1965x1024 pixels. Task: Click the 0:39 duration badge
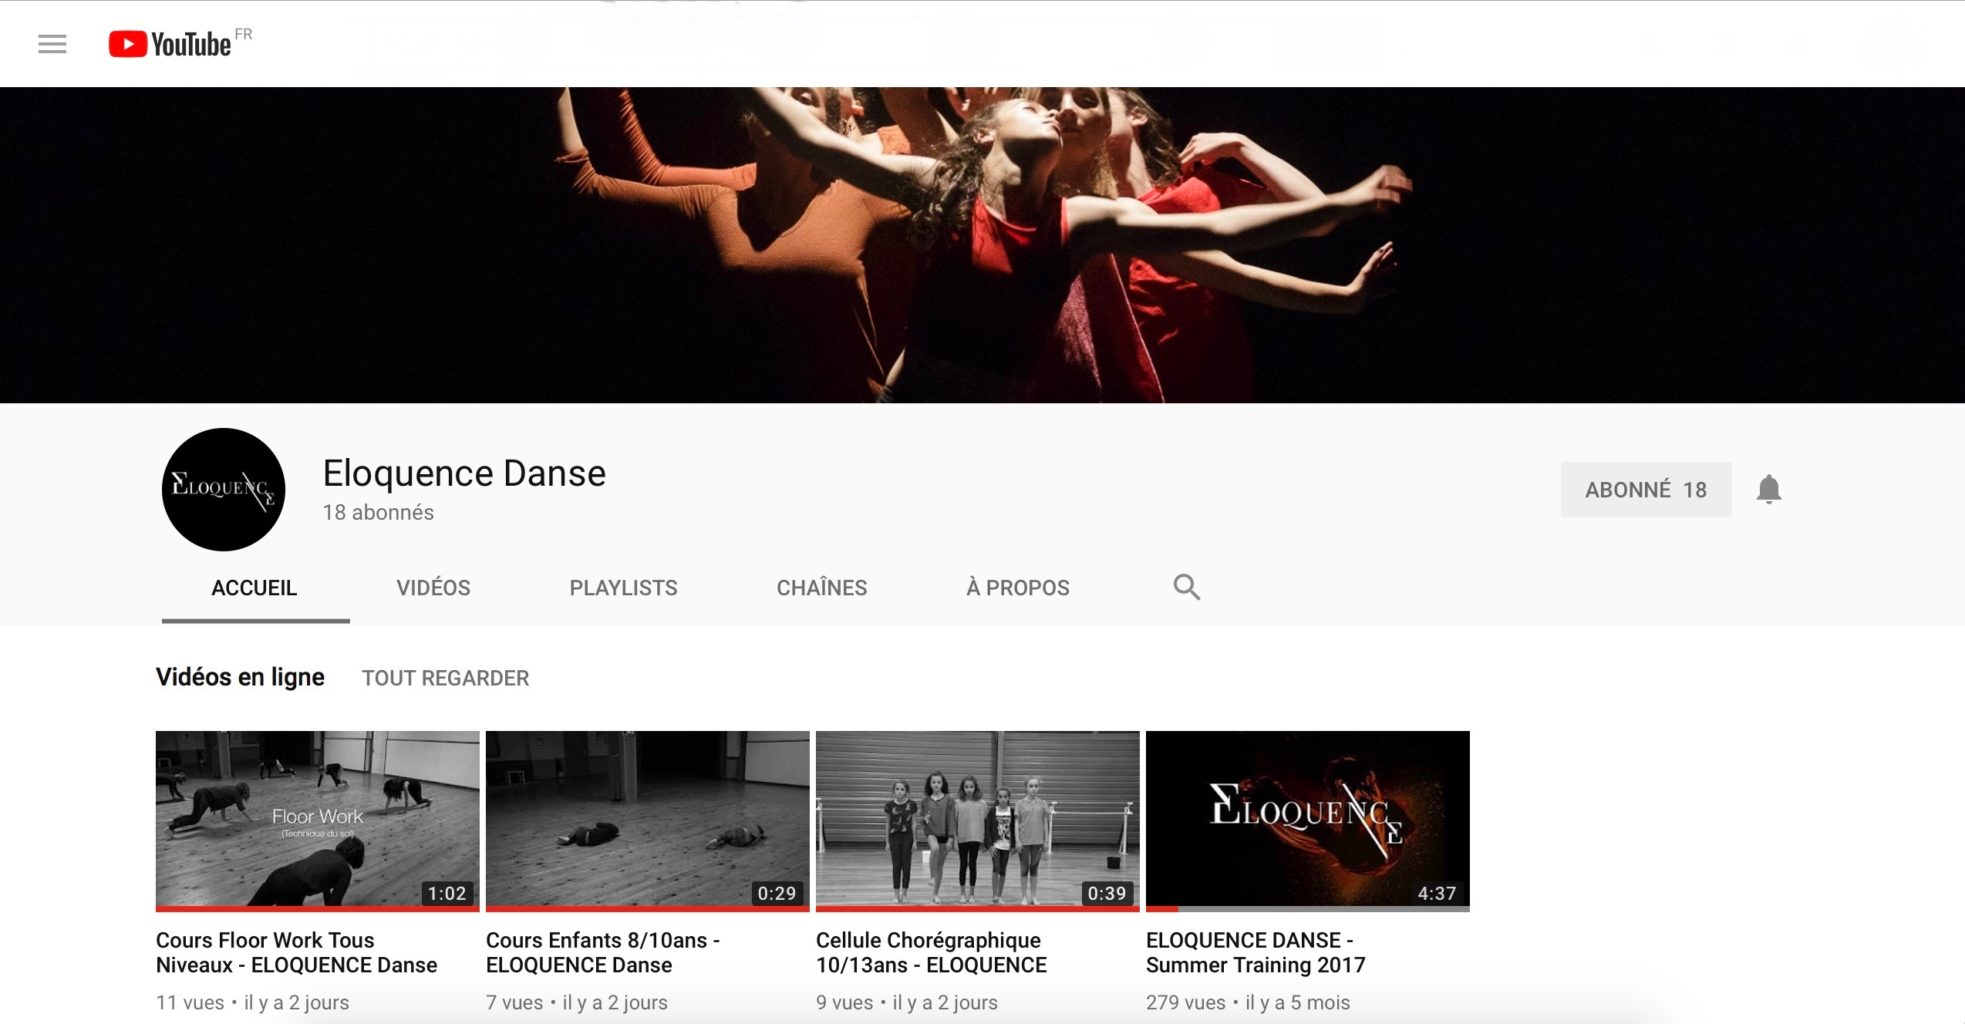tap(1106, 893)
